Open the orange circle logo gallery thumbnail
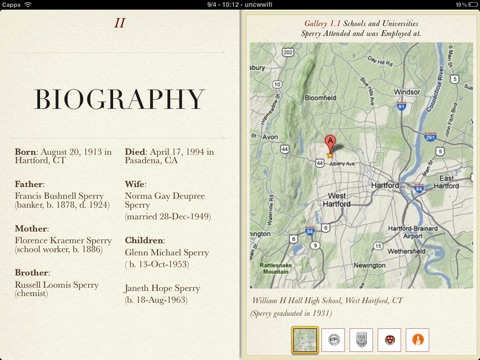Image resolution: width=480 pixels, height=360 pixels. coord(417,340)
